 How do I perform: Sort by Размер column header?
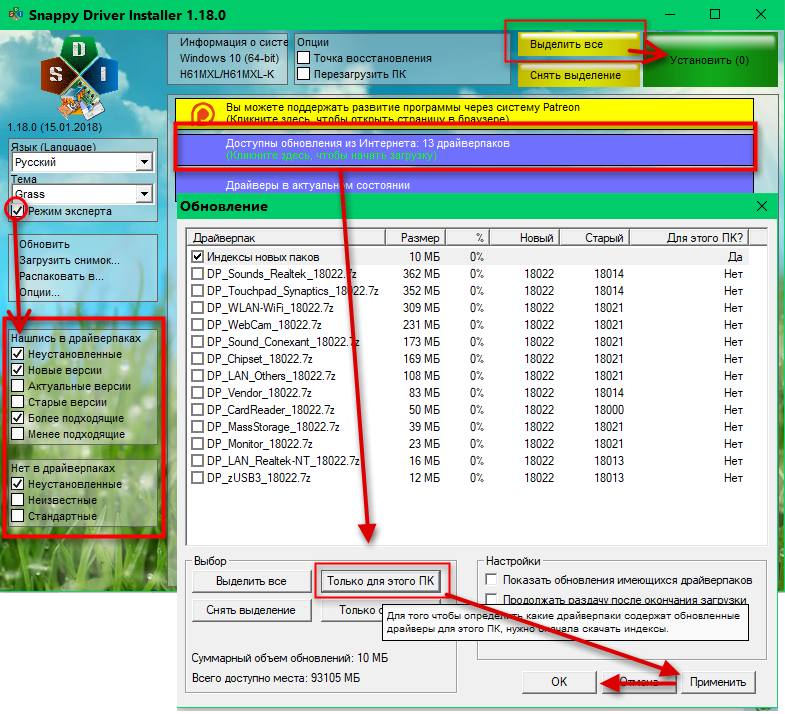[x=415, y=238]
